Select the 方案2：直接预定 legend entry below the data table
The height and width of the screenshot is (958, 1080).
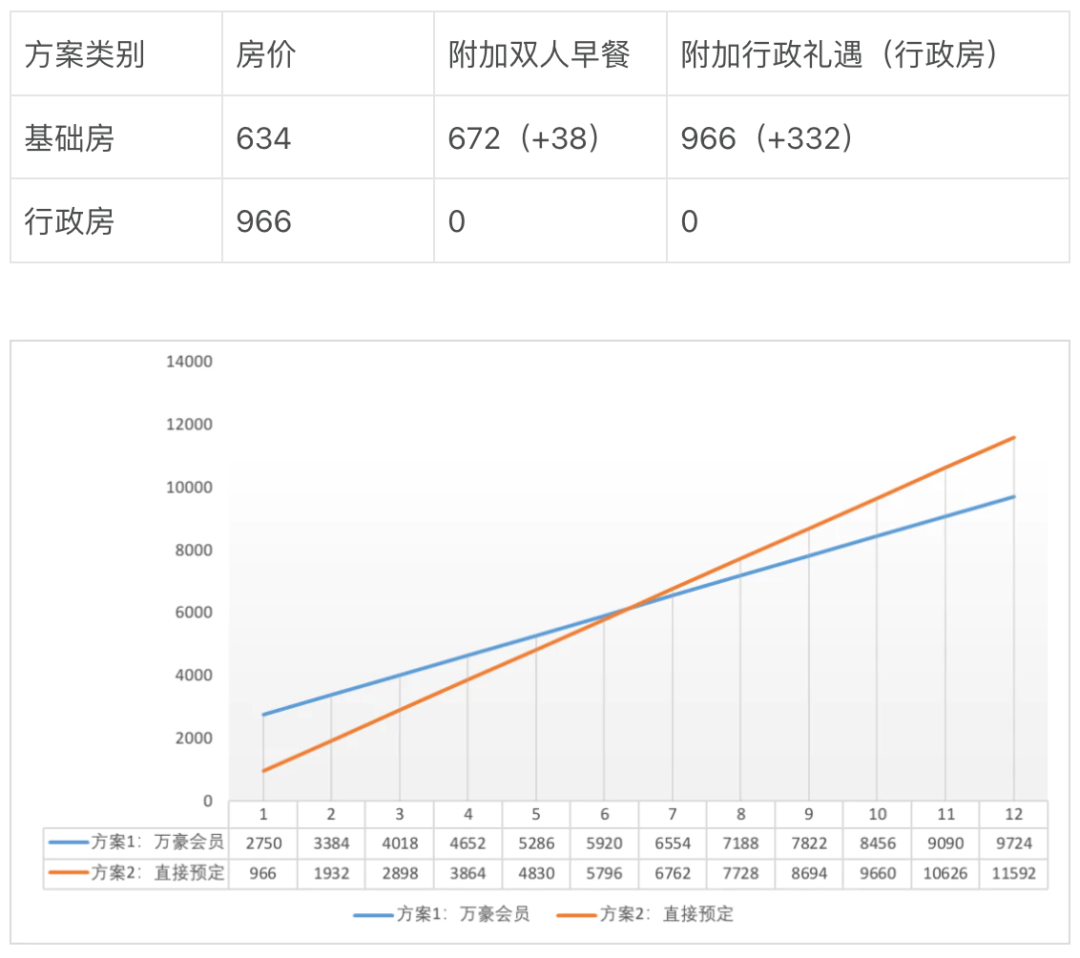[645, 915]
